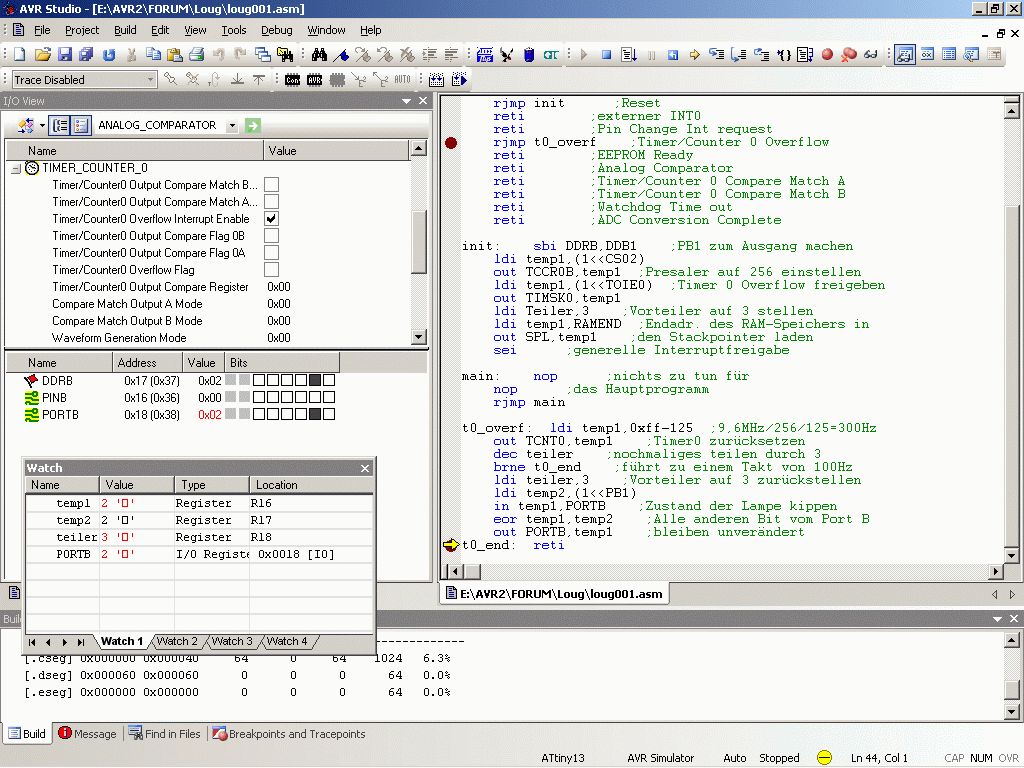Click the Quickwatch glasses icon
This screenshot has height=768, width=1024.
tap(870, 55)
